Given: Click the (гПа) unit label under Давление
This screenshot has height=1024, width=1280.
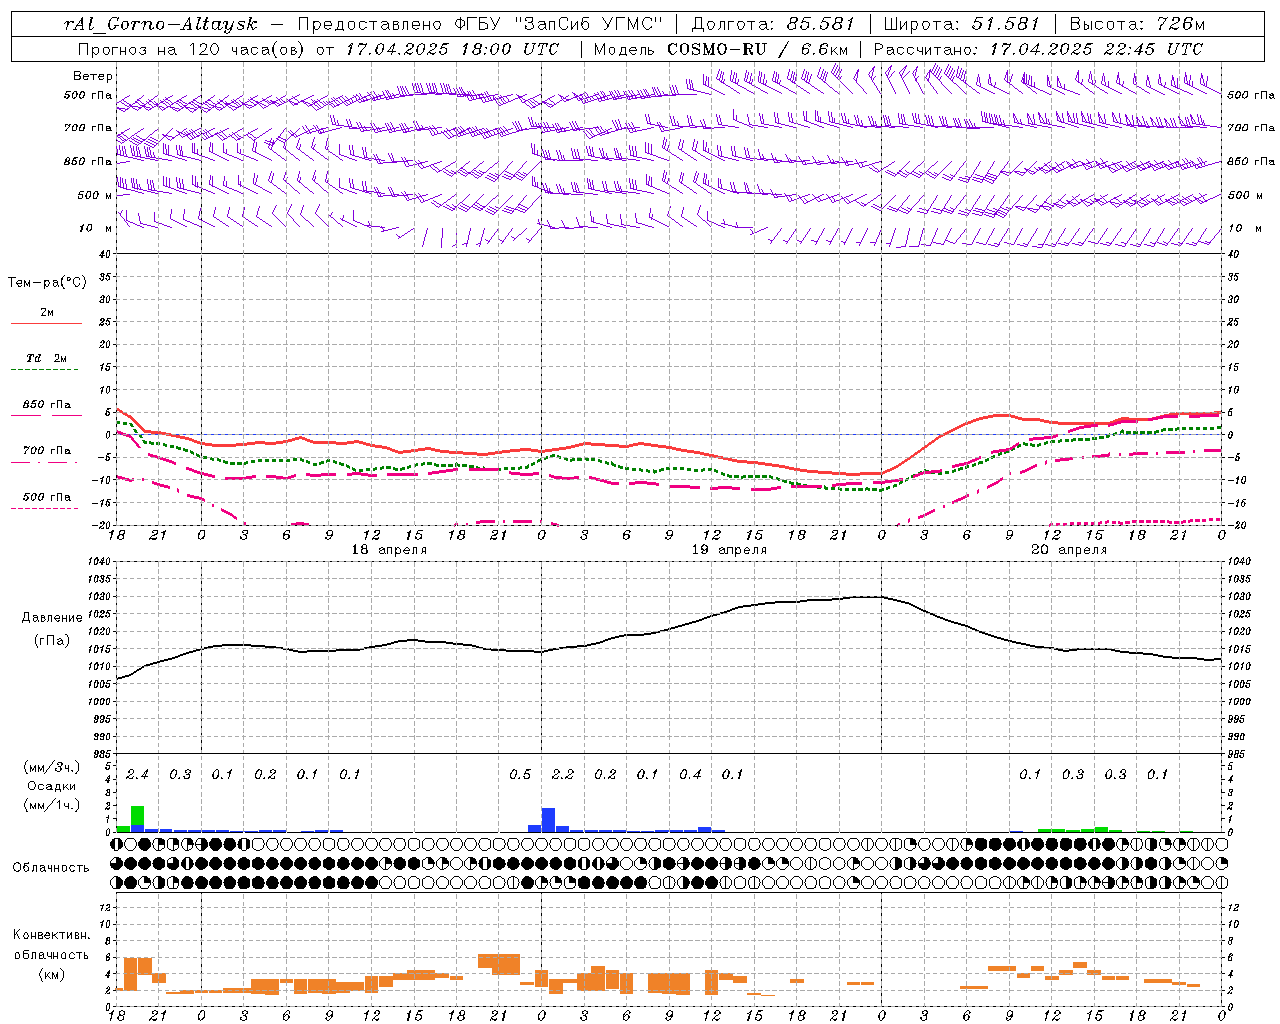Looking at the screenshot, I should [x=52, y=641].
